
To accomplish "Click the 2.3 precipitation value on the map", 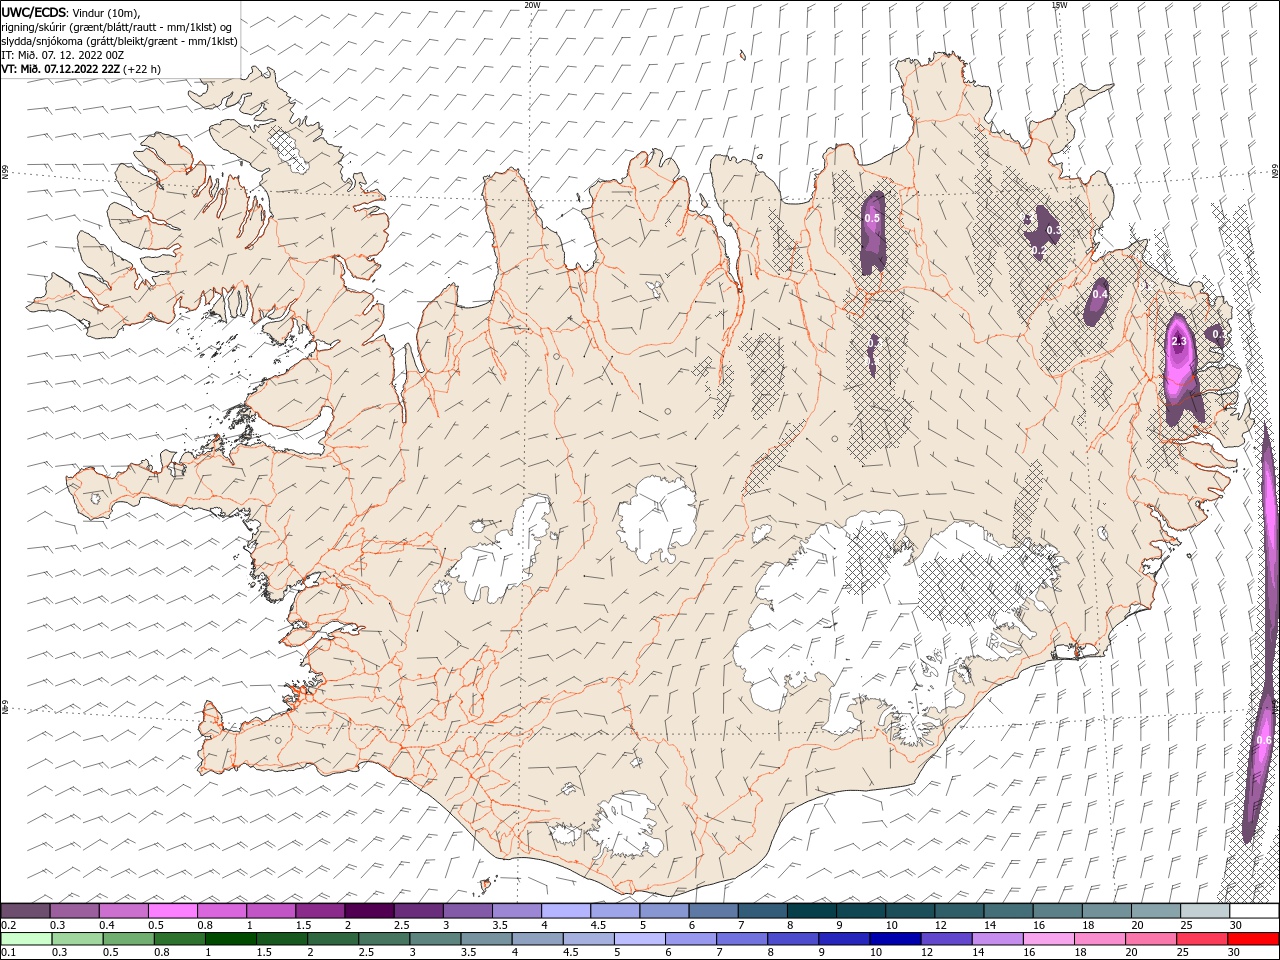I will 1178,341.
